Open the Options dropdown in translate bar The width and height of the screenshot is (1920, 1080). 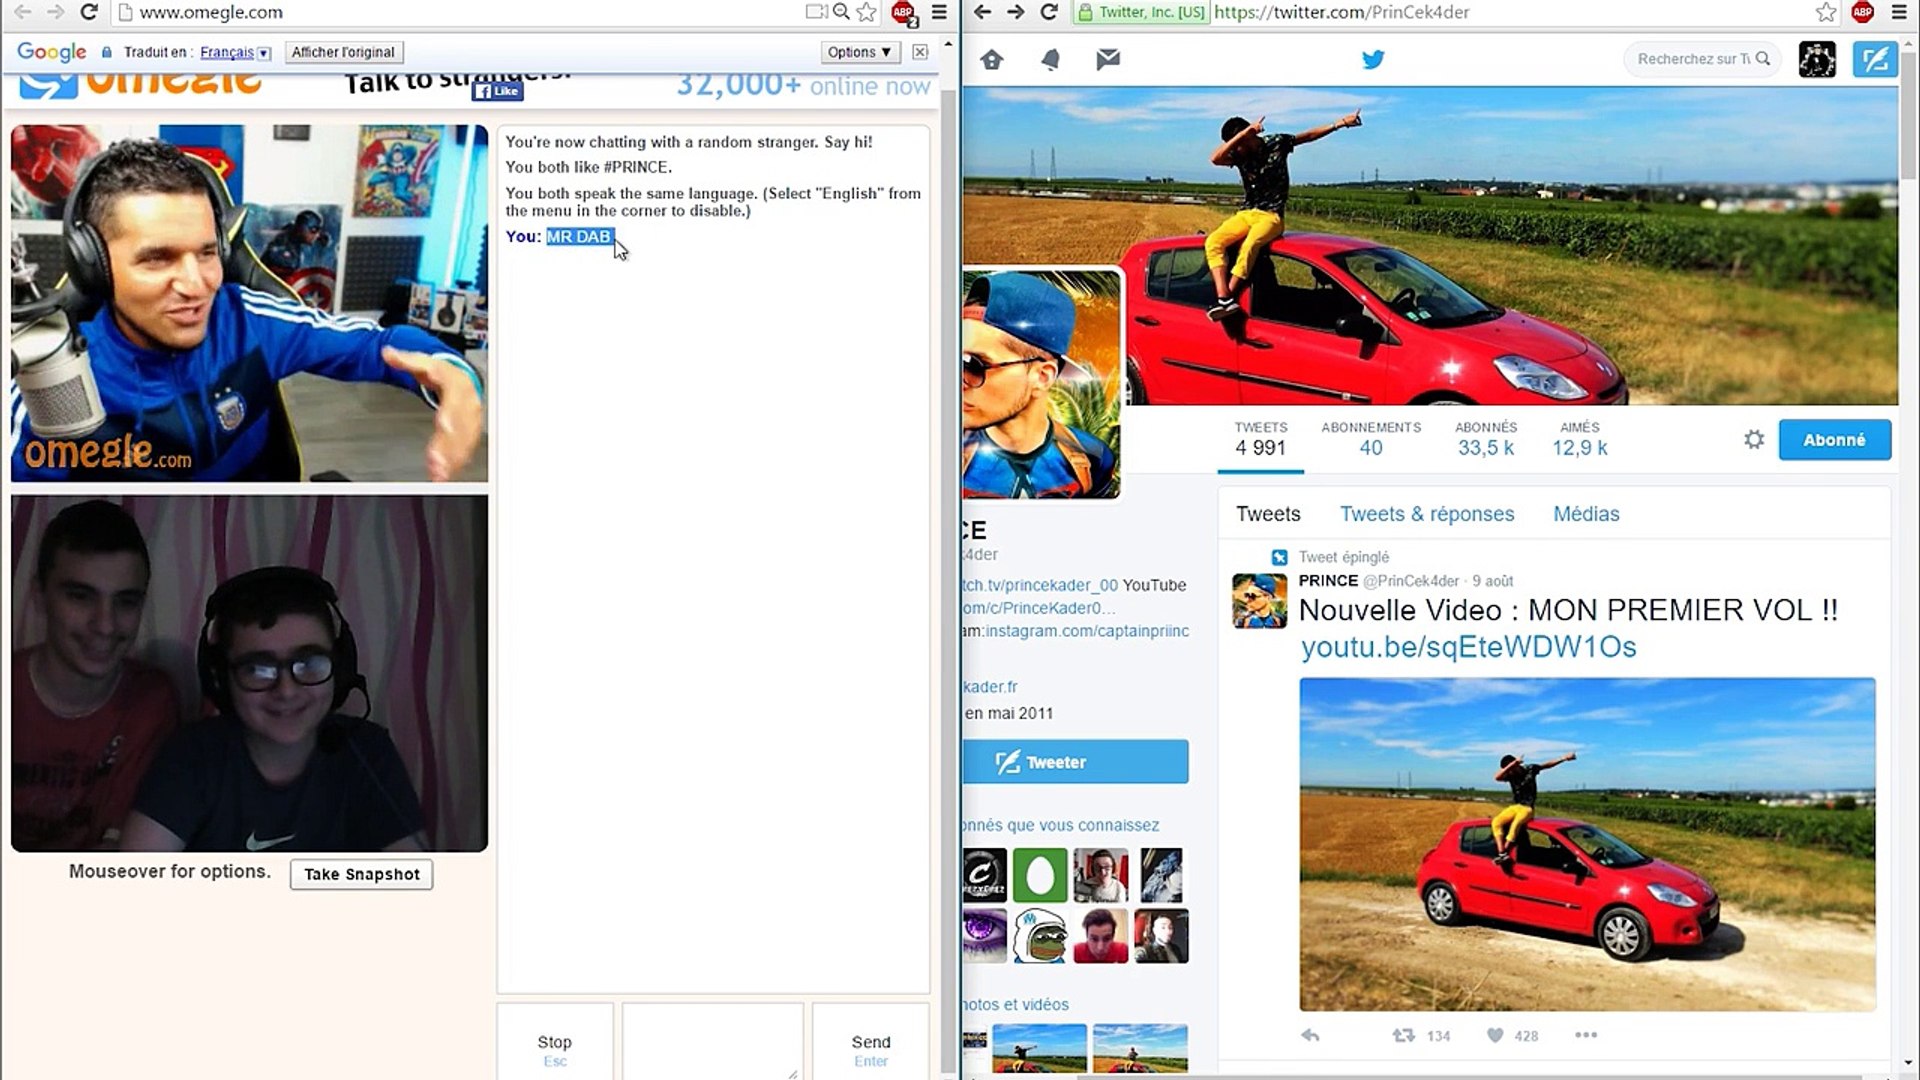point(859,52)
